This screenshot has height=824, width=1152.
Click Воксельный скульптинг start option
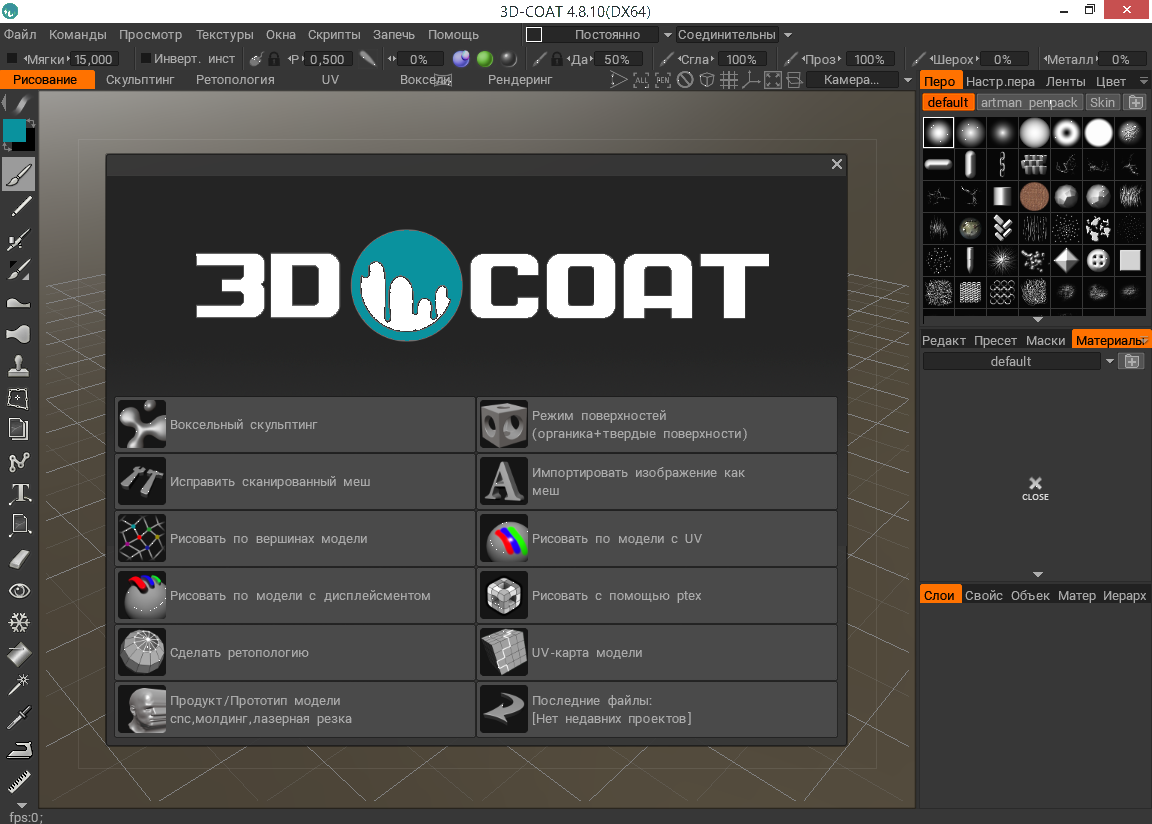(x=295, y=424)
